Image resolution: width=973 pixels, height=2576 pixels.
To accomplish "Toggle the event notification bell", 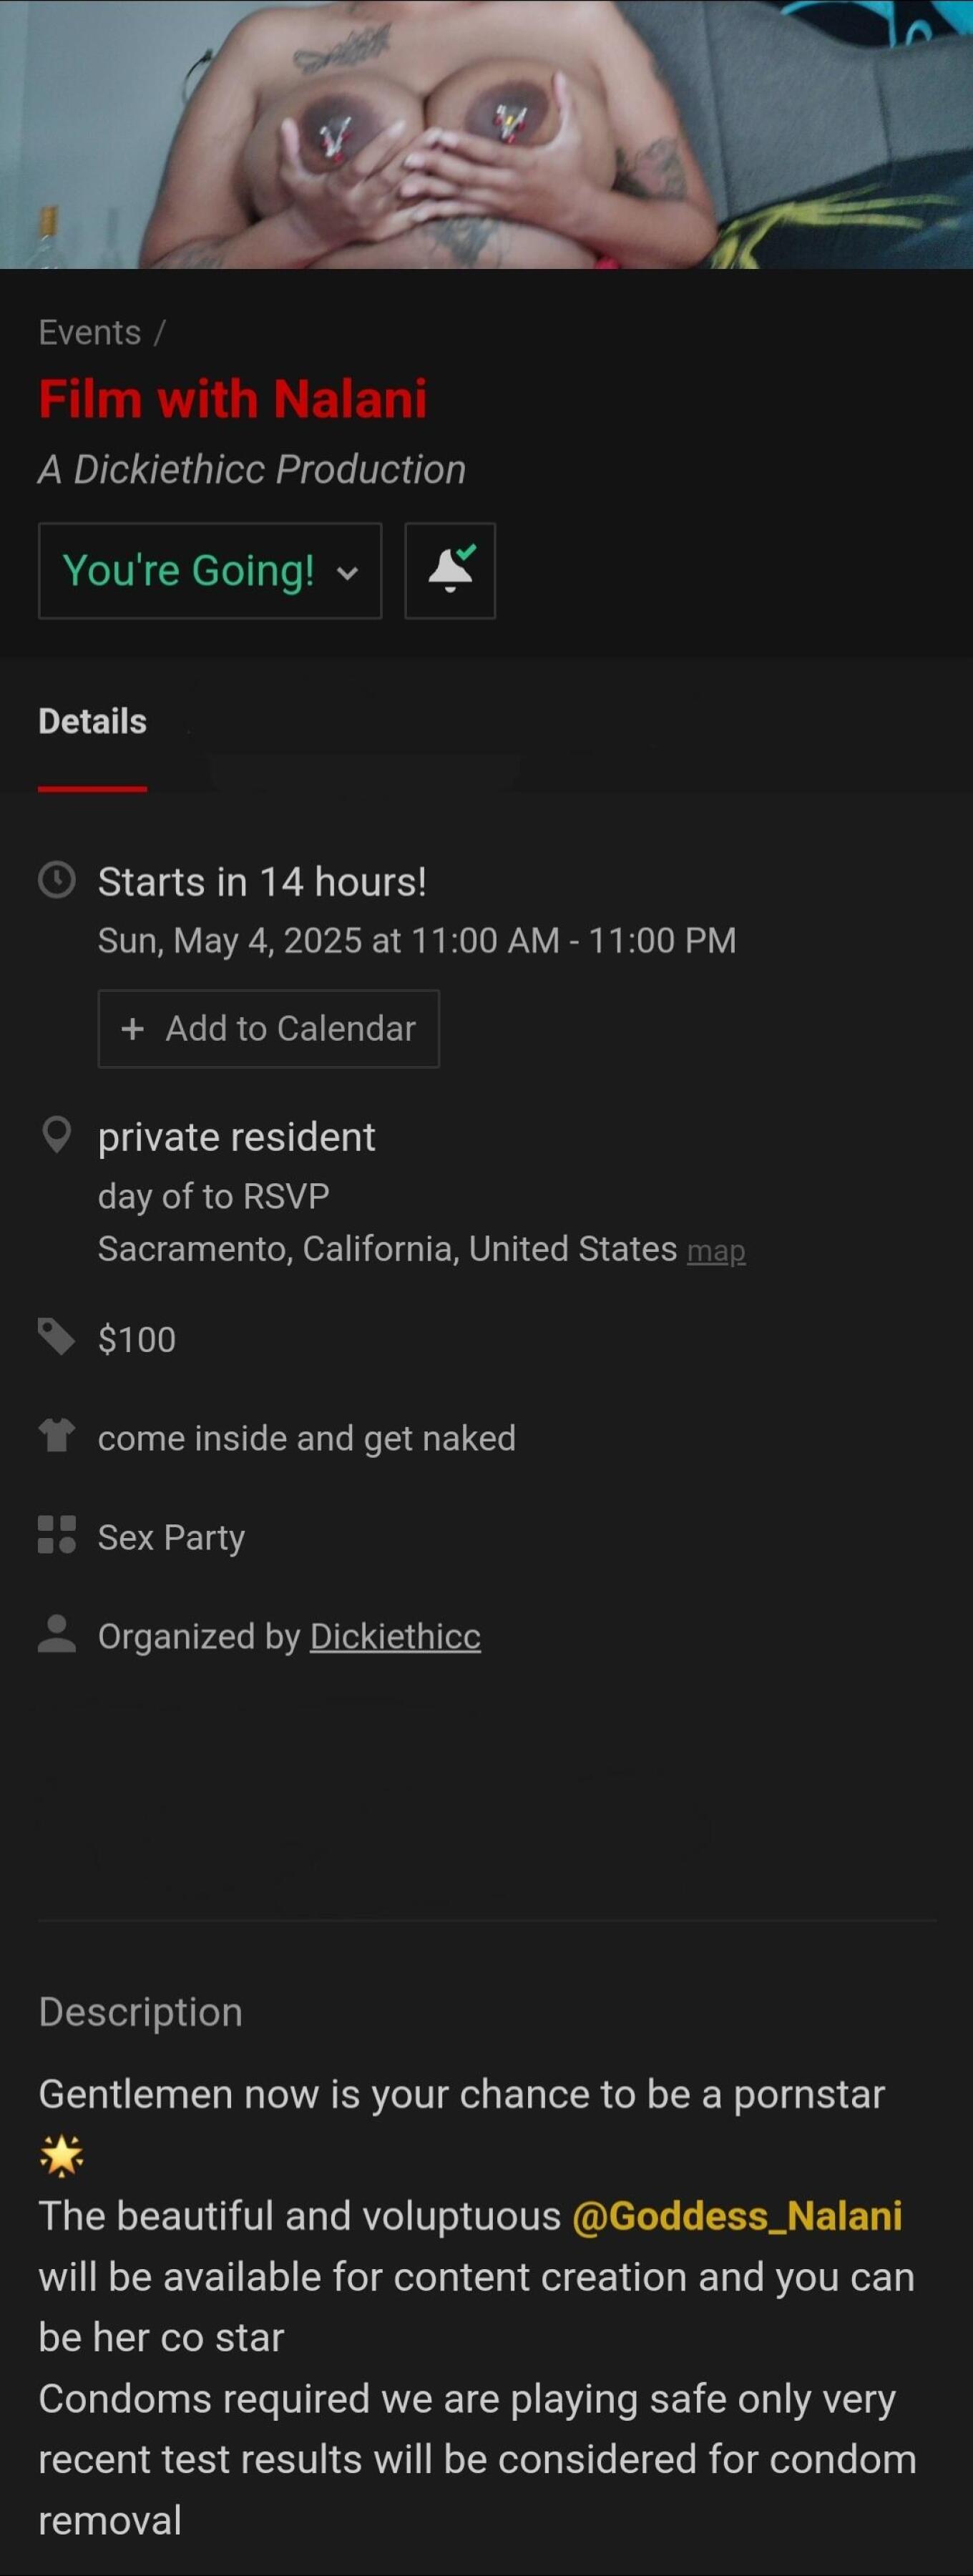I will [x=450, y=571].
